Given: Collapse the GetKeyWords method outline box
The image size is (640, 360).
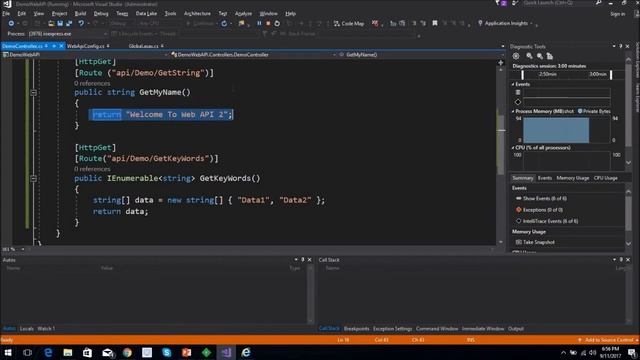Looking at the screenshot, I should [x=33, y=178].
